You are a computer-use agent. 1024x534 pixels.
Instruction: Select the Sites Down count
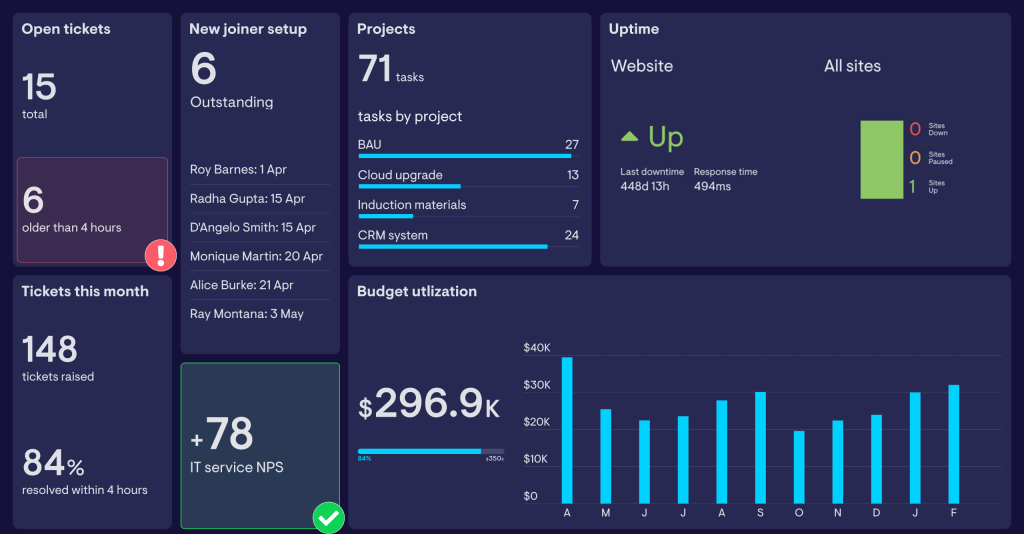914,129
